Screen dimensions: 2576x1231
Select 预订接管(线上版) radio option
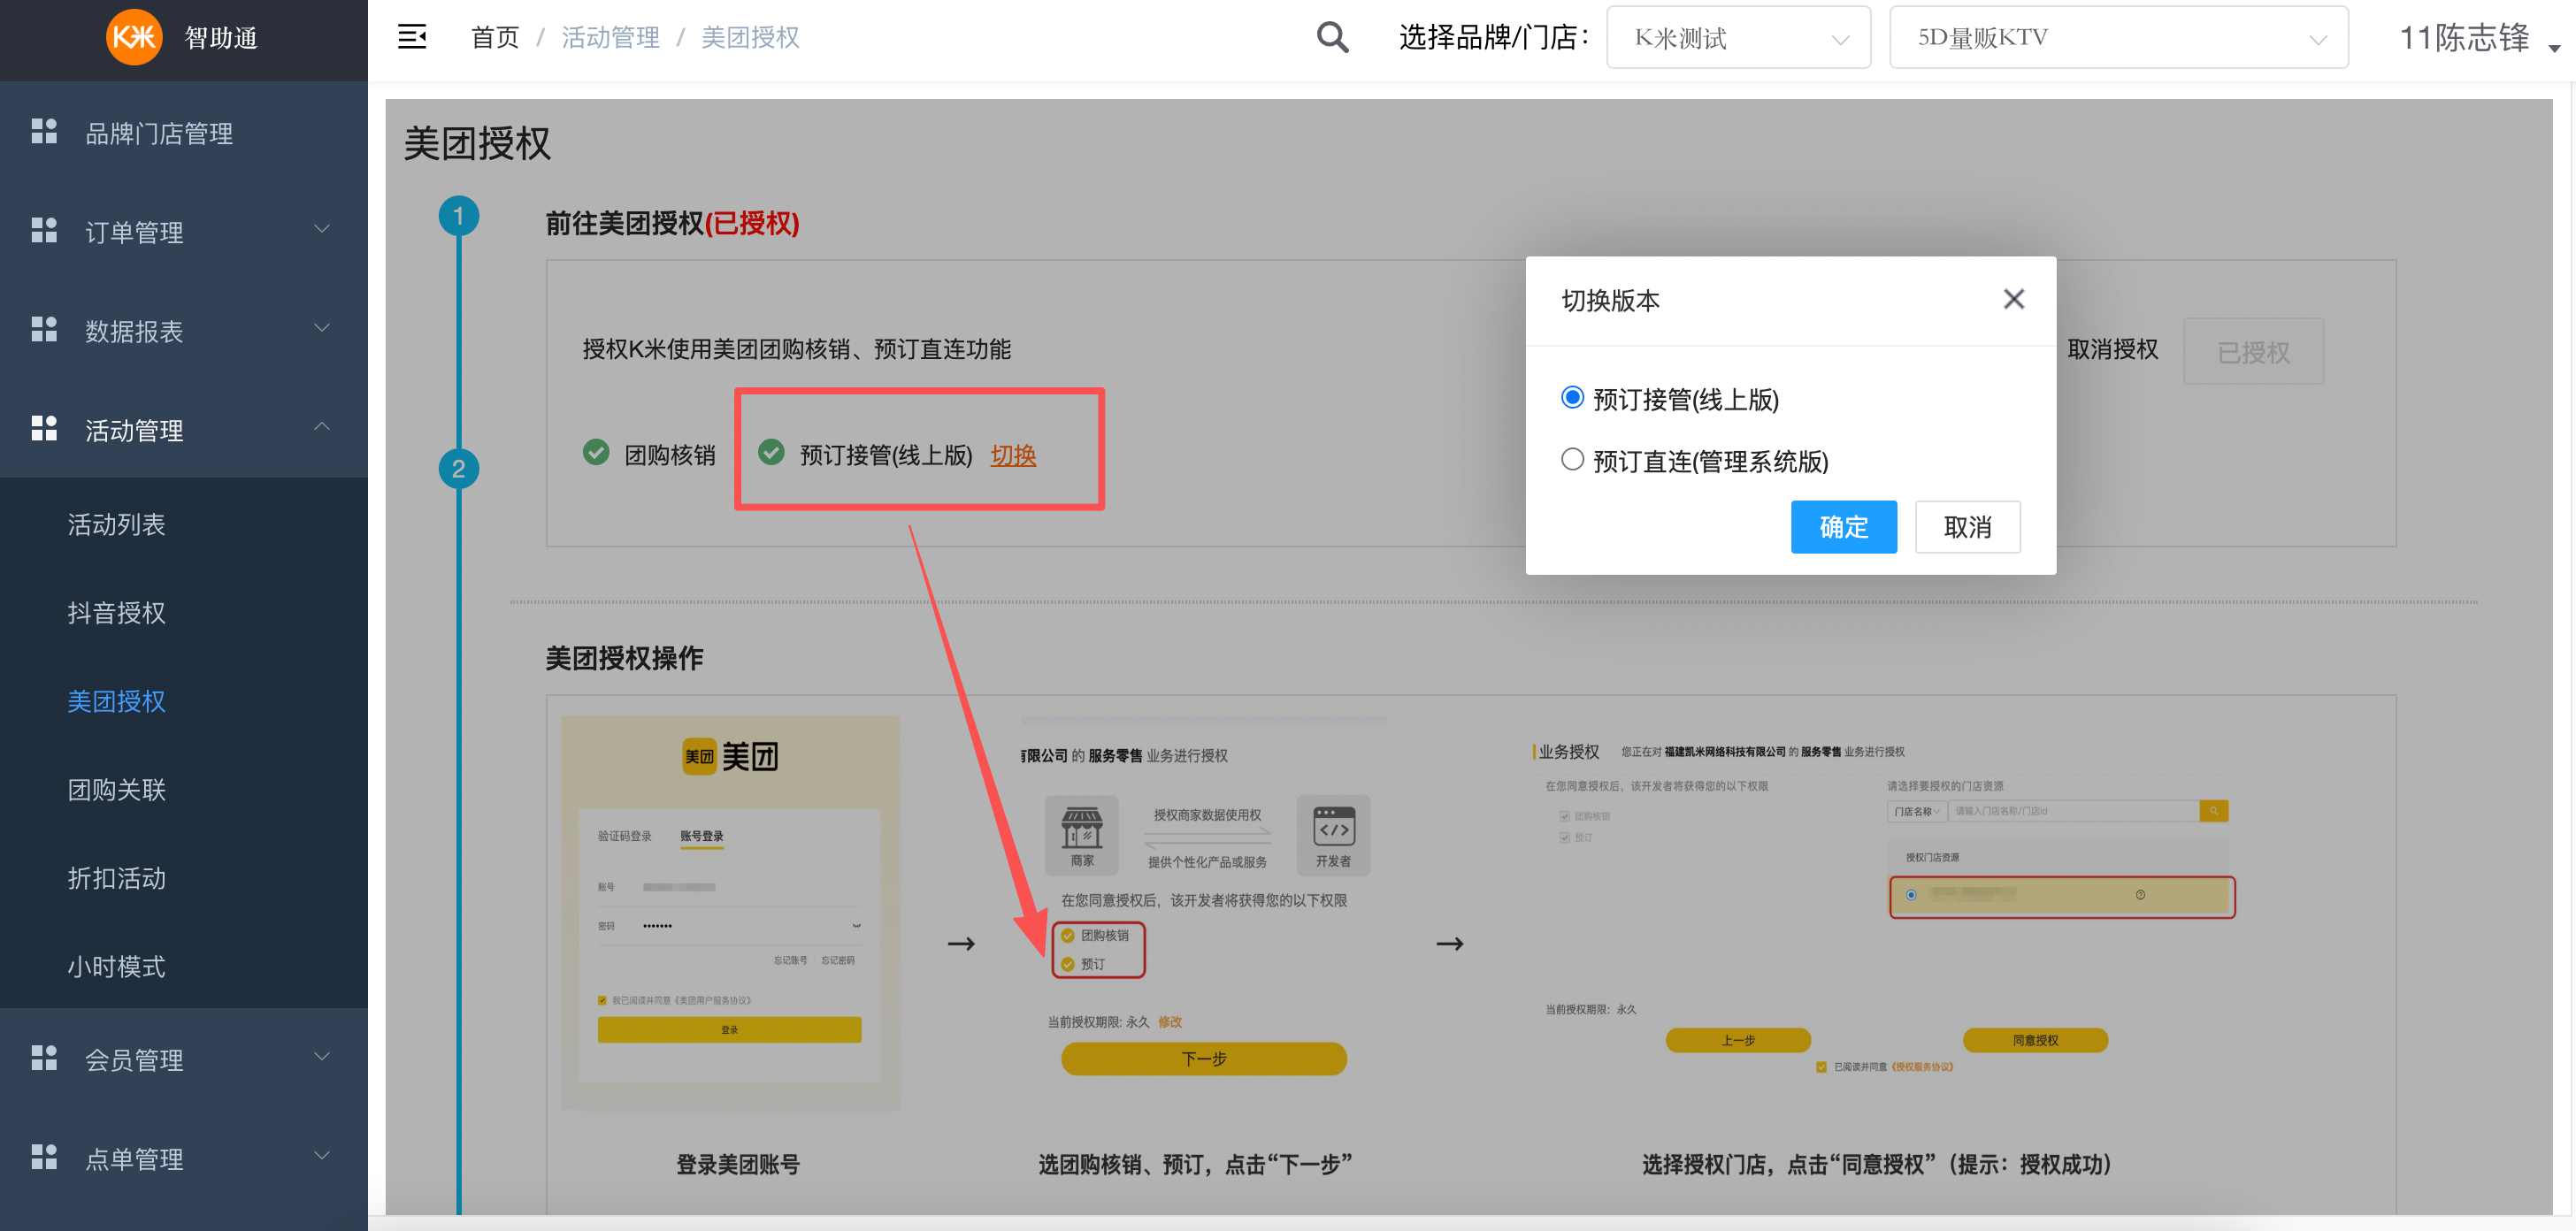tap(1572, 398)
